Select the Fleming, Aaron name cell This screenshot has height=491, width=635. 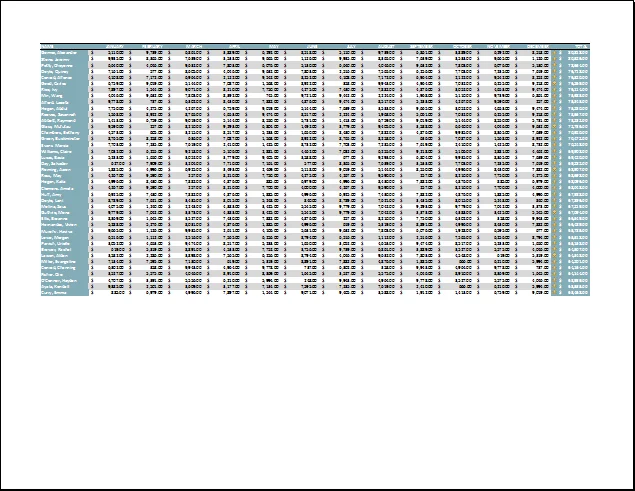click(x=64, y=169)
